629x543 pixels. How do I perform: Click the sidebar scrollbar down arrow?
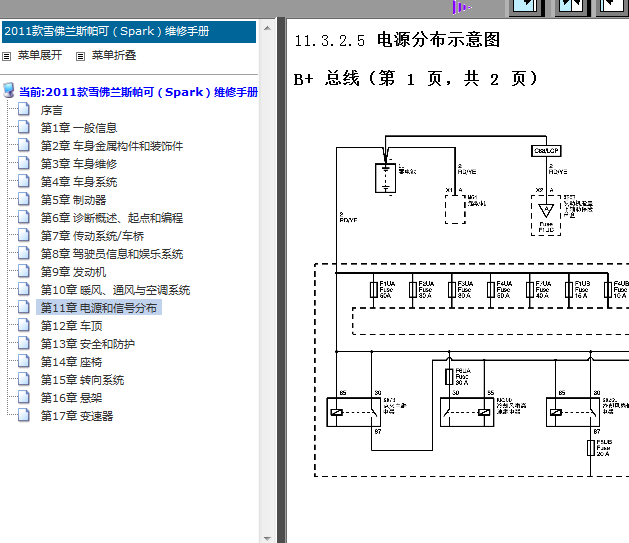click(x=267, y=538)
